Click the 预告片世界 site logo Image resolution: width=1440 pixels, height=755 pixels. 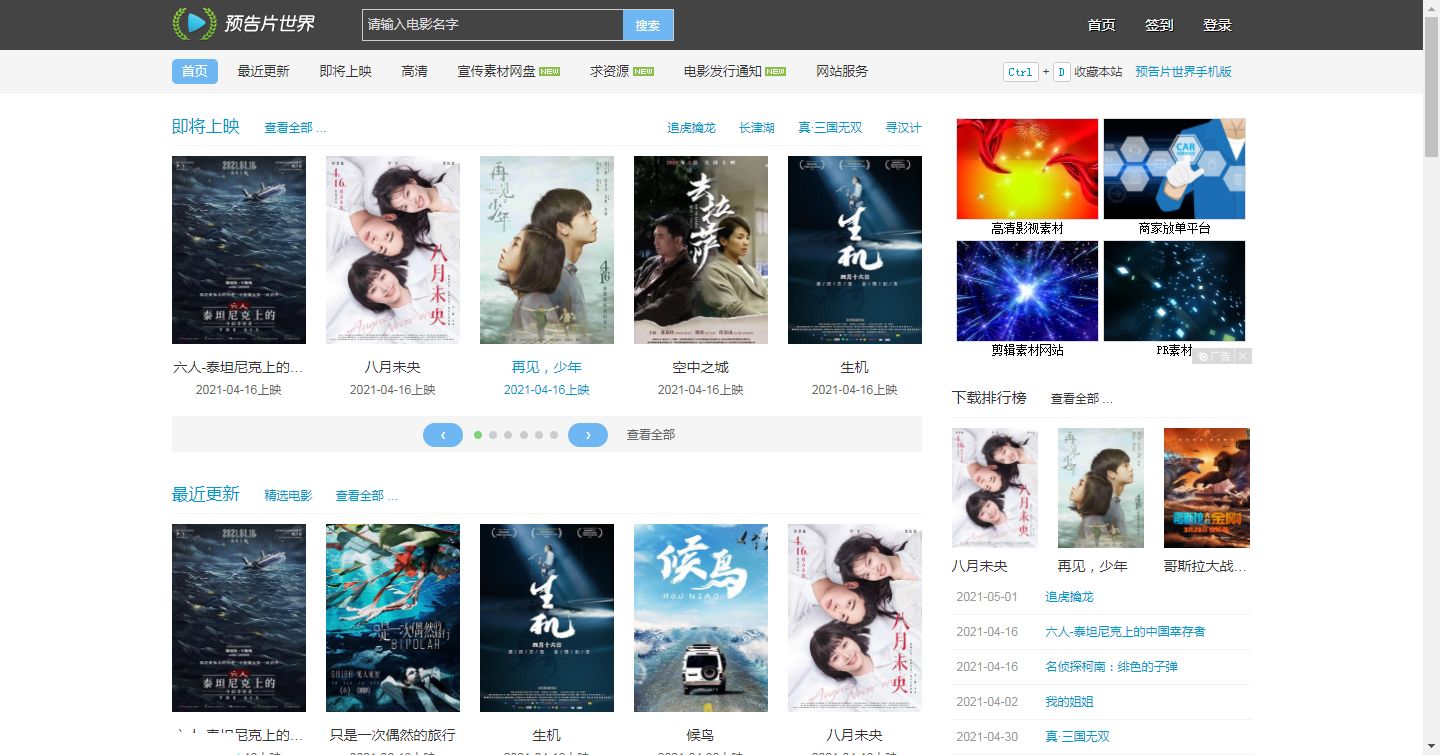244,23
